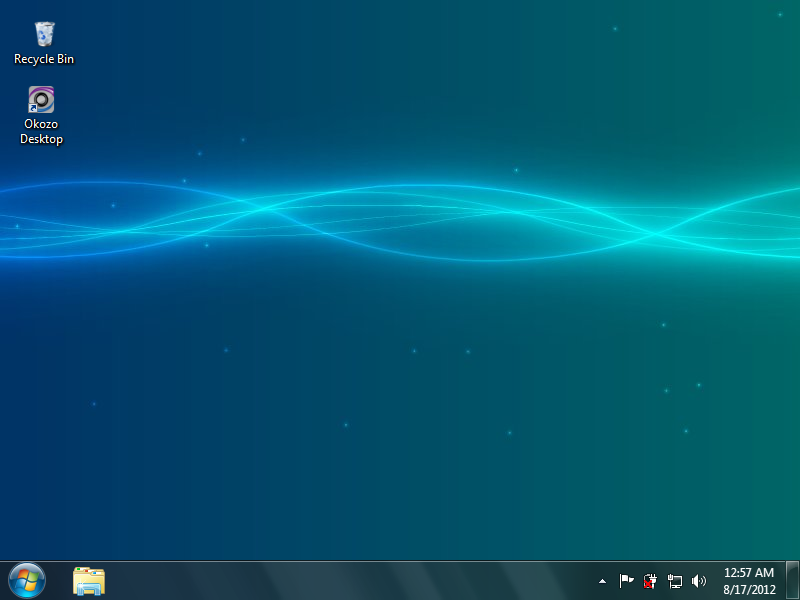This screenshot has height=600, width=800.
Task: Open the Windows Start menu orb
Action: 27,581
